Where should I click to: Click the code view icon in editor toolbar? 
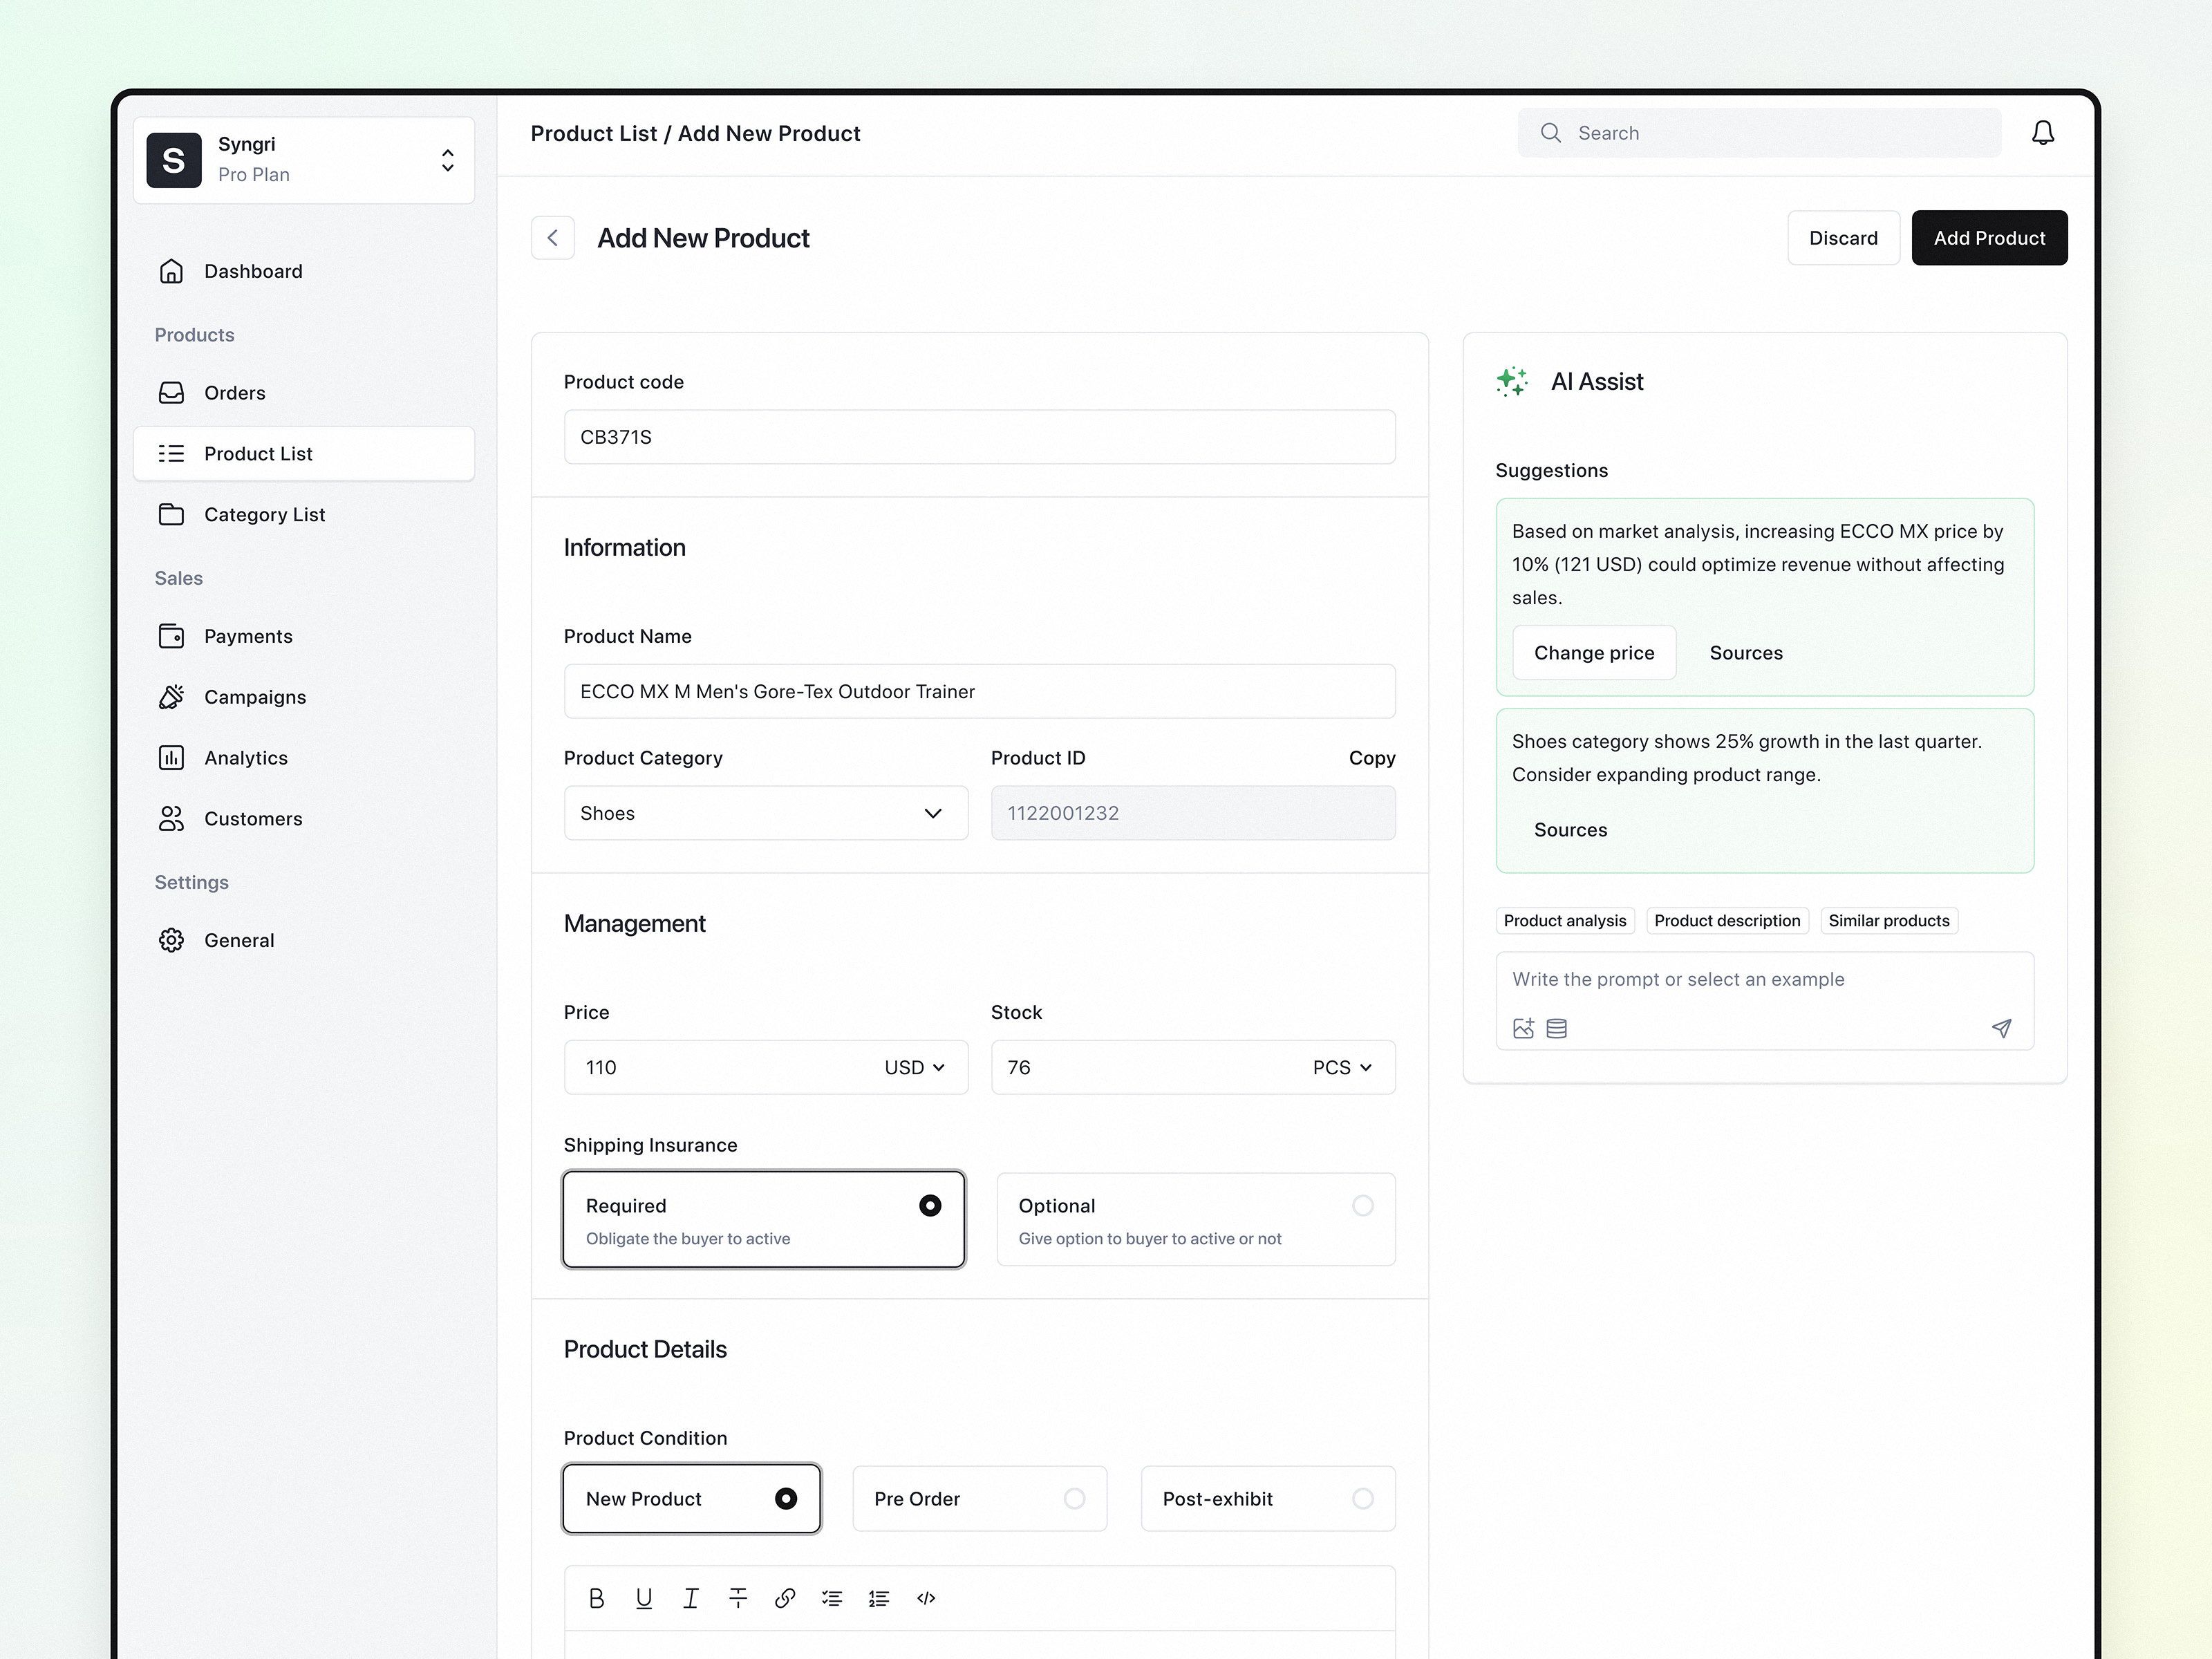point(926,1597)
